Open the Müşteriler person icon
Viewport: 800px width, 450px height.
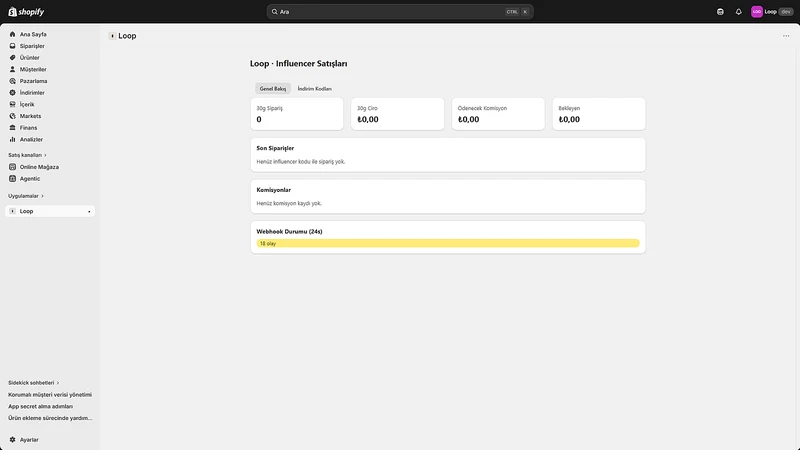pyautogui.click(x=13, y=69)
